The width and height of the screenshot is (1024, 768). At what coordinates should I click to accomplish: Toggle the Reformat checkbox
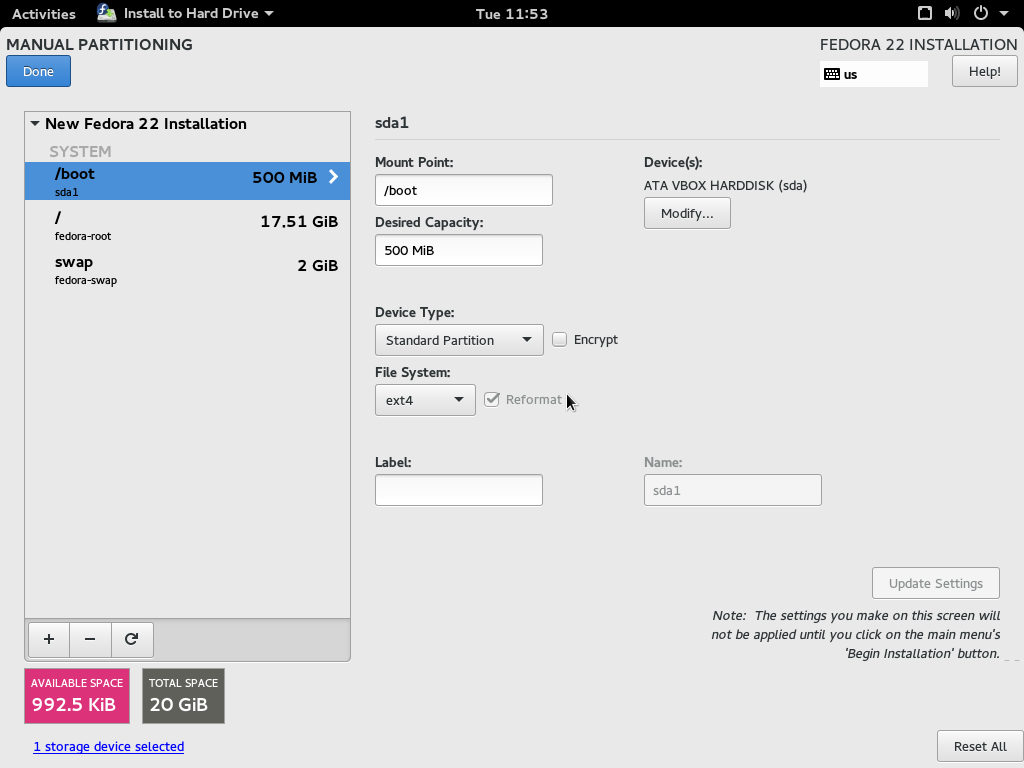coord(492,400)
